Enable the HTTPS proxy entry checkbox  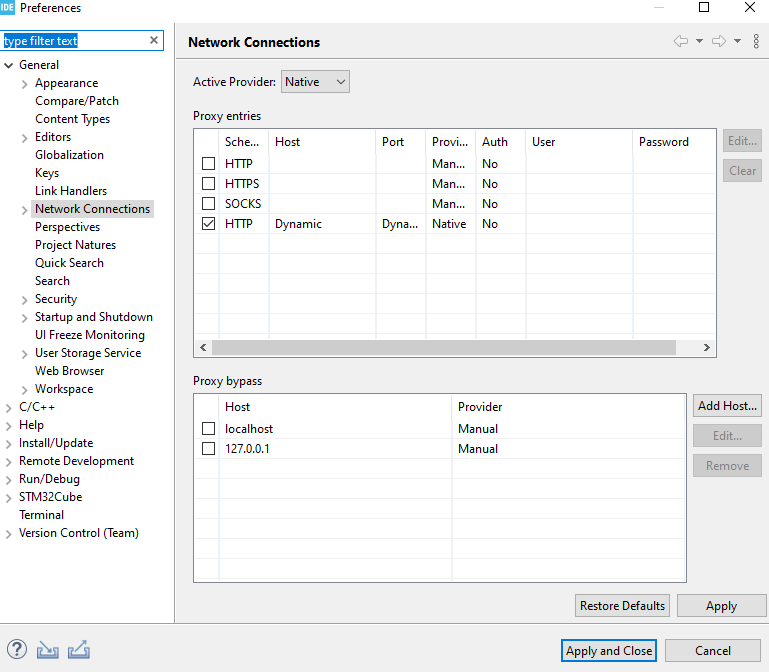click(x=208, y=184)
